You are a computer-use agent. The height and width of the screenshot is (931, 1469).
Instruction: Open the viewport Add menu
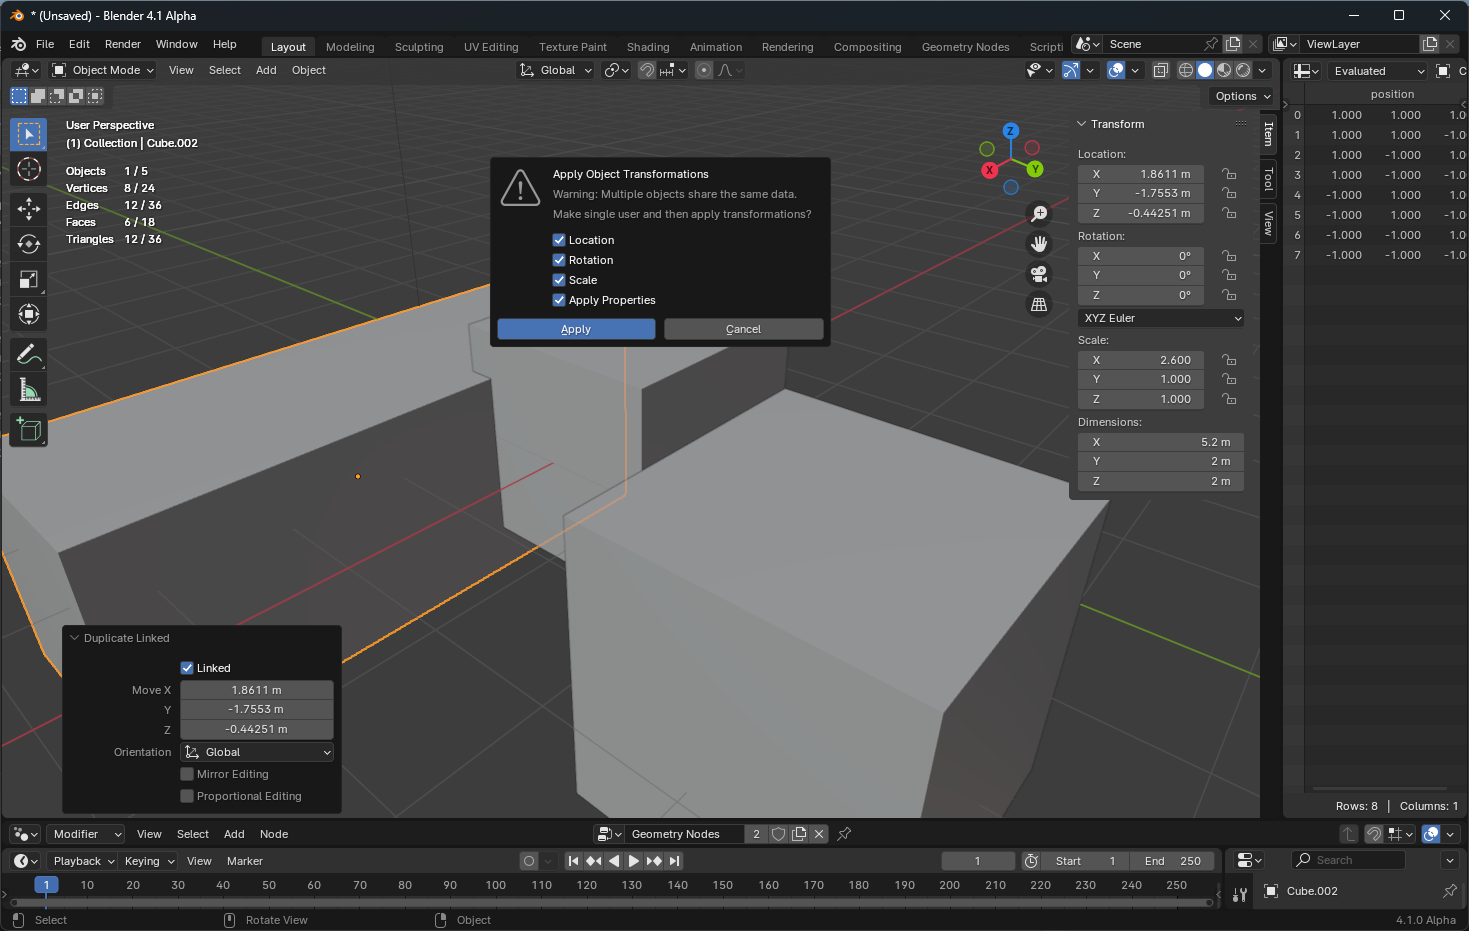266,70
